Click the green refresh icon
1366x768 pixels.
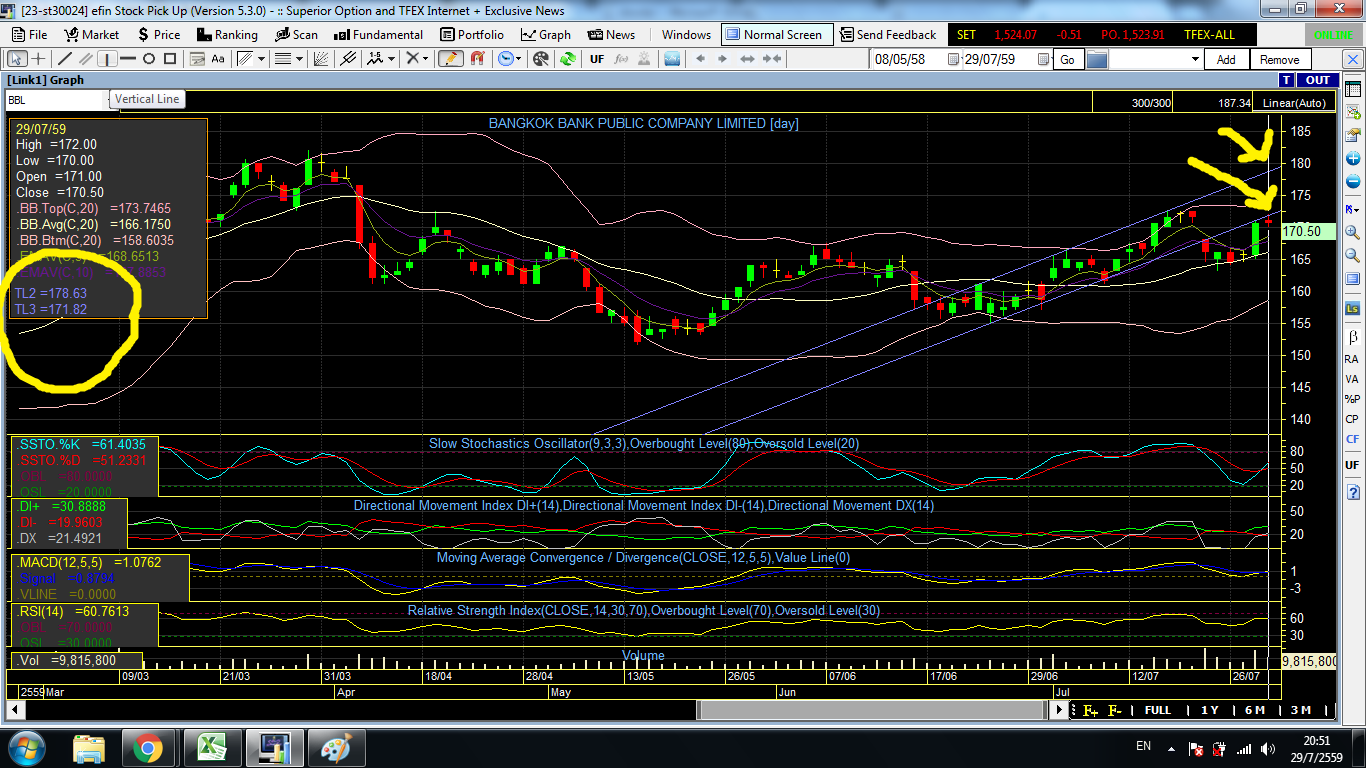coord(568,59)
